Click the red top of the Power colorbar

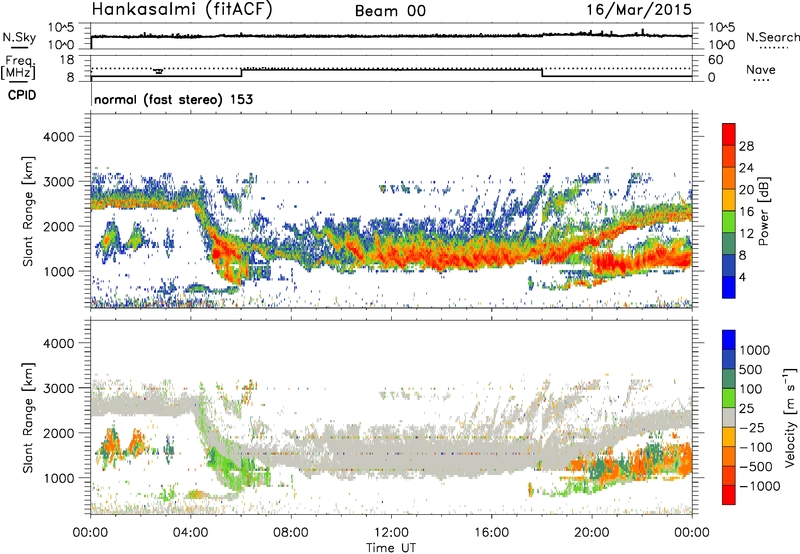point(729,134)
